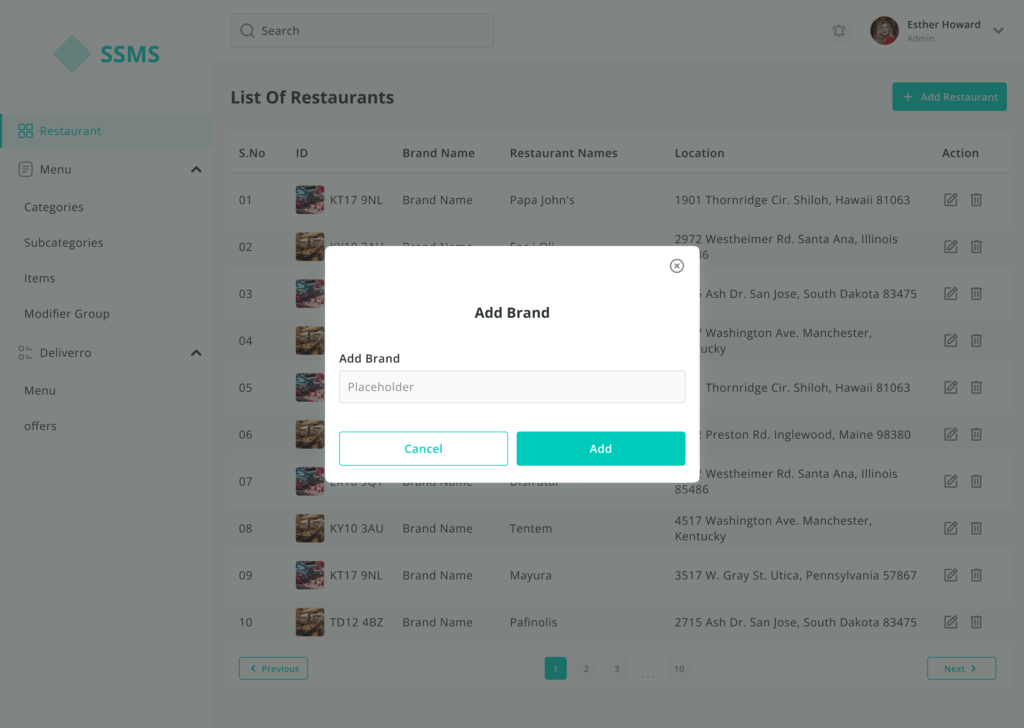Delete the Pafinolis row
The width and height of the screenshot is (1024, 728).
(x=976, y=622)
